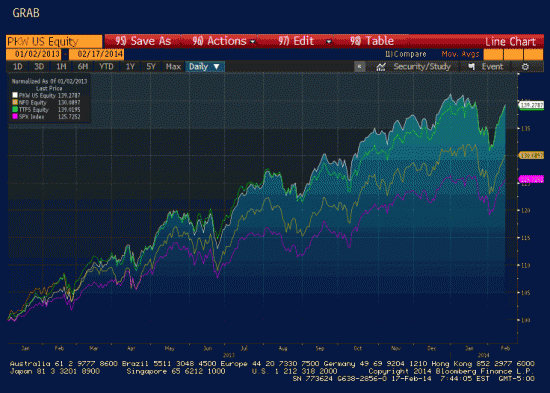
Task: Click the magenta SPX Index legend swatch
Action: [15, 116]
